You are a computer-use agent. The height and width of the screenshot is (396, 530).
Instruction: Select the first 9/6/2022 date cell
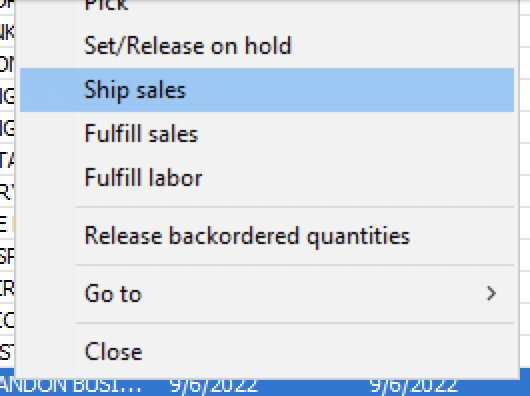tap(214, 387)
